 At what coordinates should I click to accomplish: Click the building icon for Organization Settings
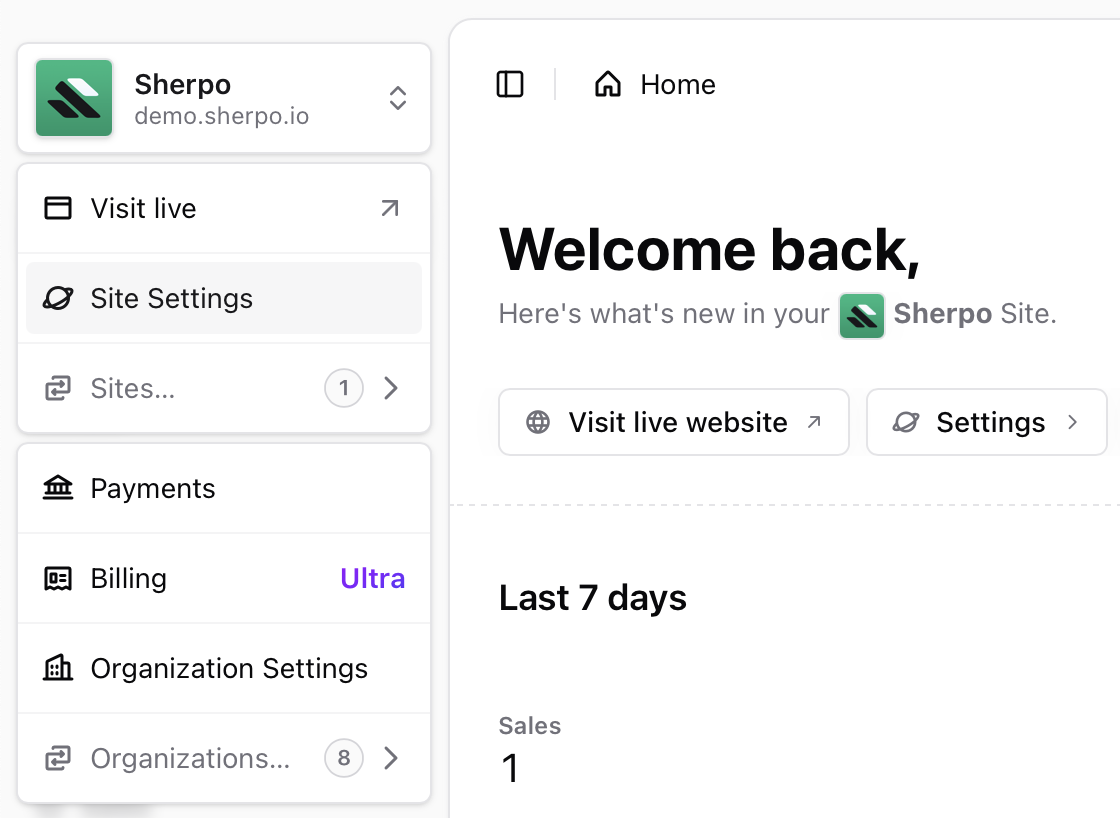click(58, 668)
